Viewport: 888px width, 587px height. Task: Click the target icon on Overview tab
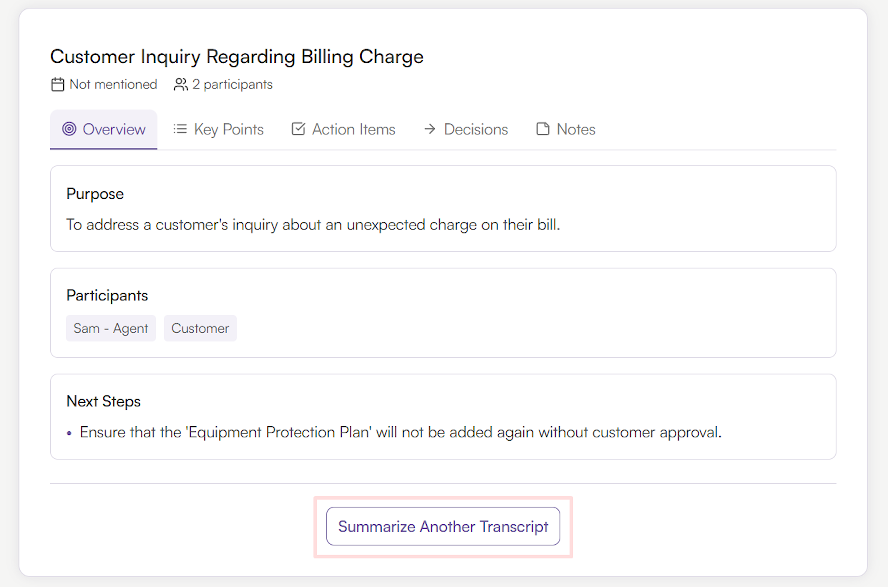[x=69, y=129]
